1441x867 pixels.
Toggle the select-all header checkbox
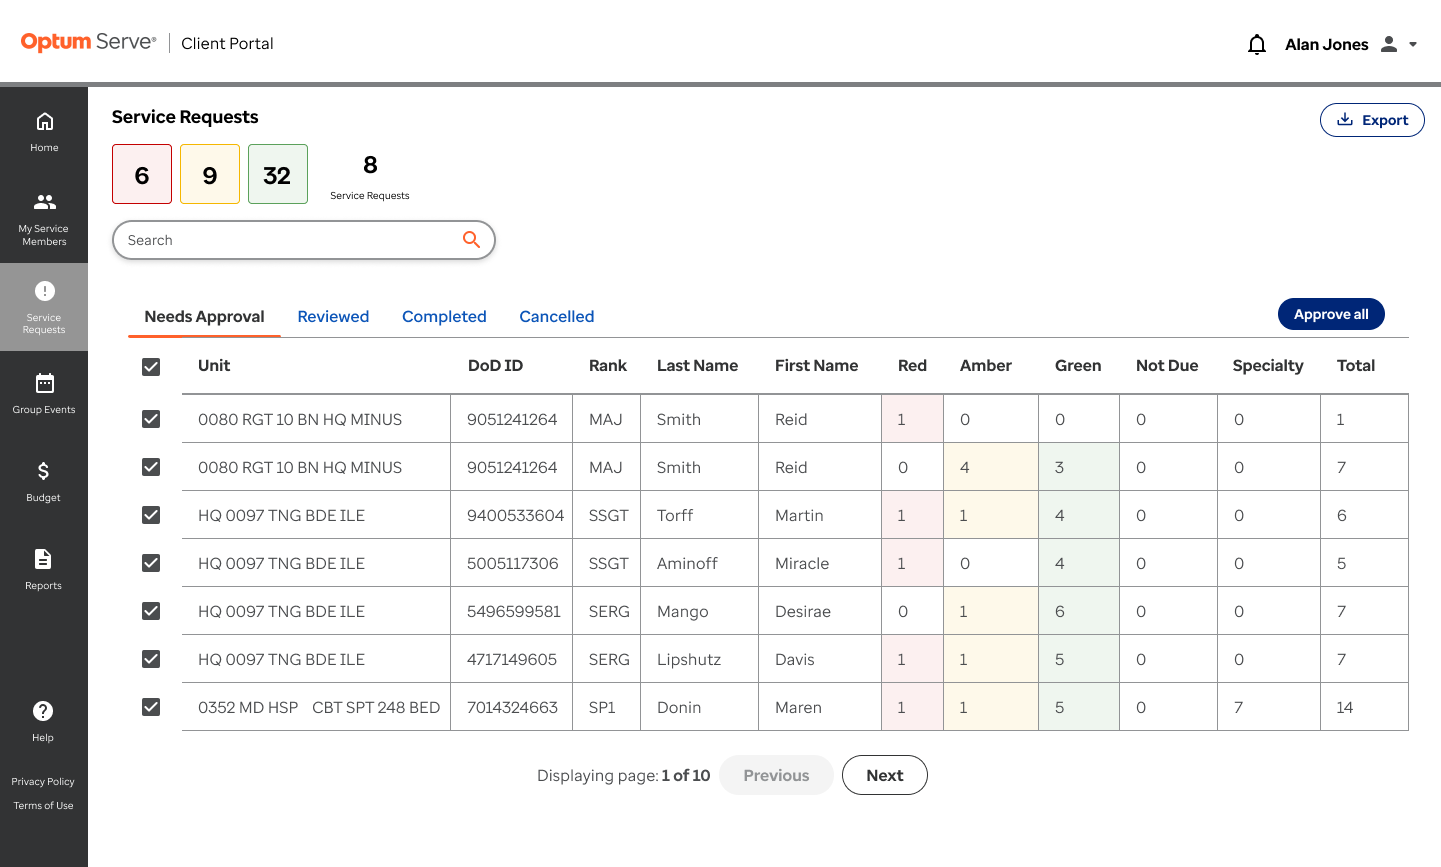pos(151,367)
